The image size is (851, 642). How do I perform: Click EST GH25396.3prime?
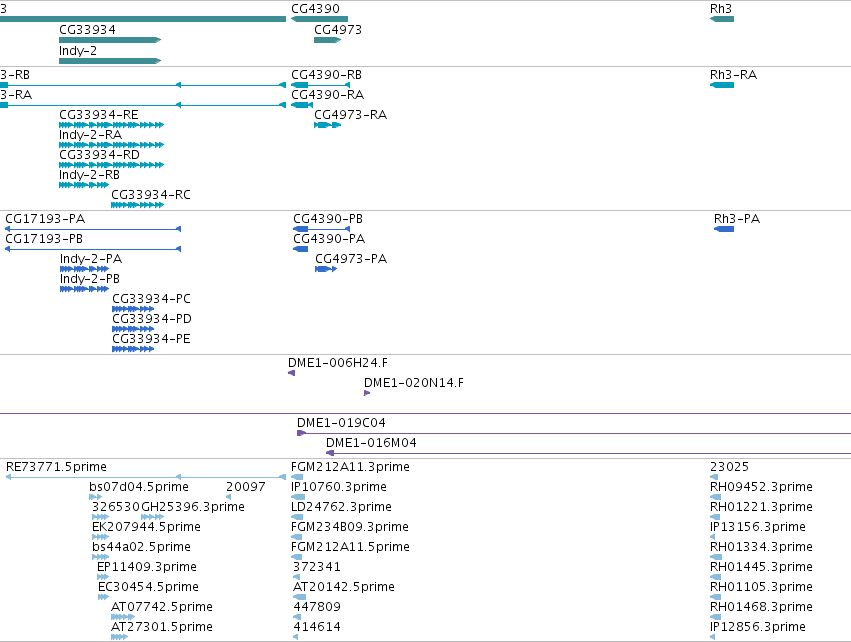coord(152,517)
